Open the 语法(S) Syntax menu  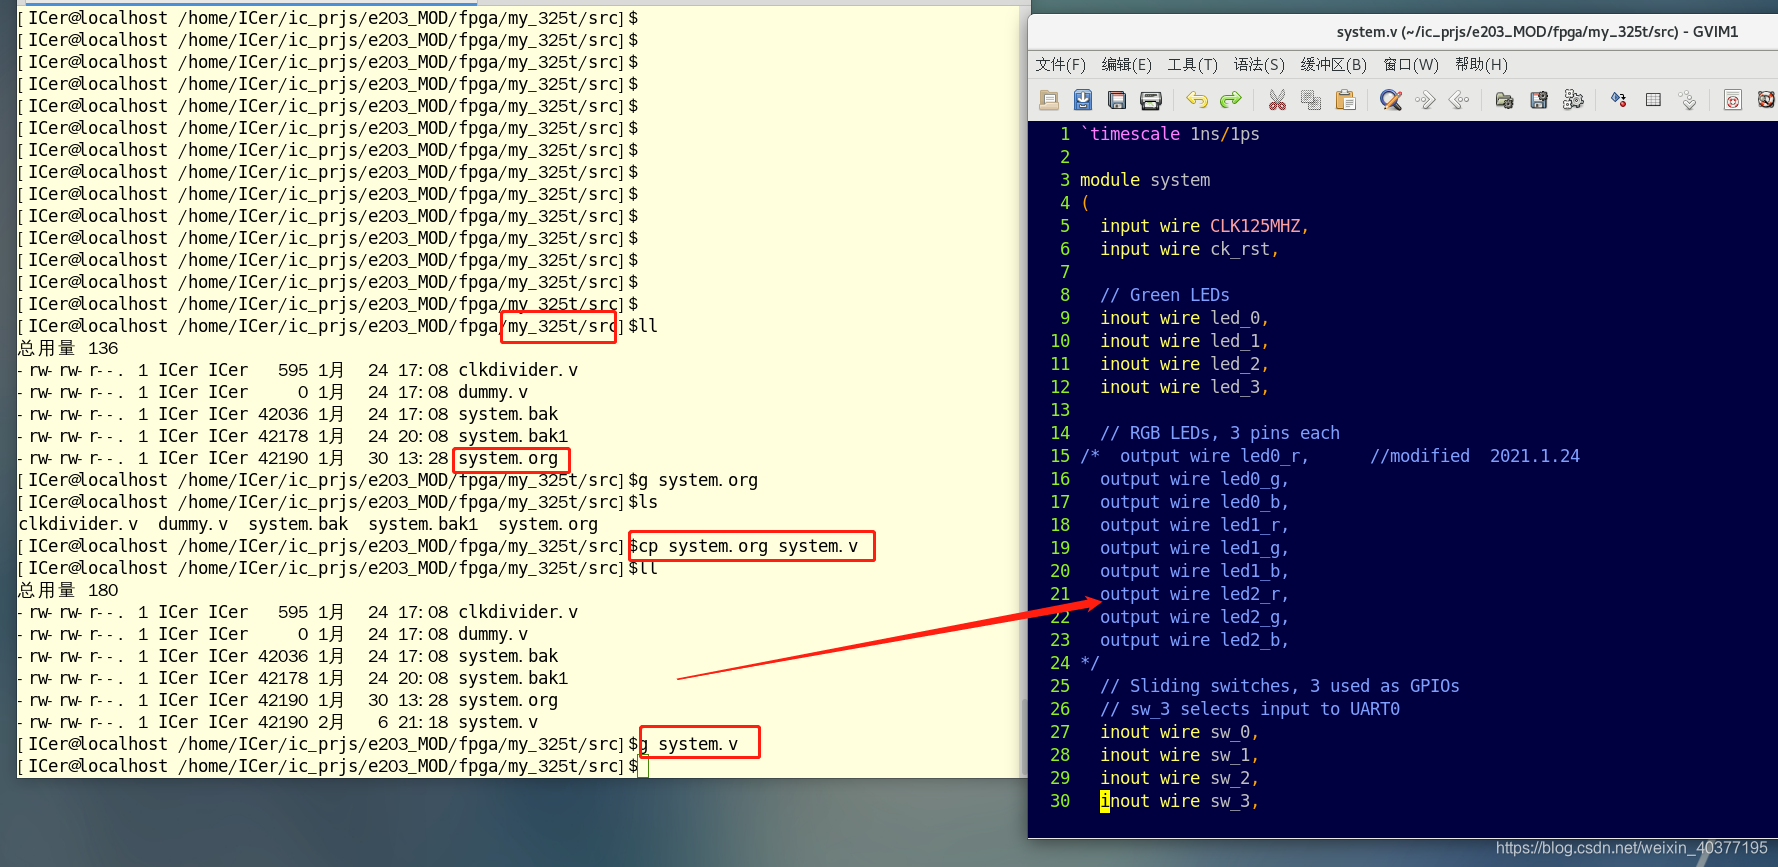coord(1259,65)
